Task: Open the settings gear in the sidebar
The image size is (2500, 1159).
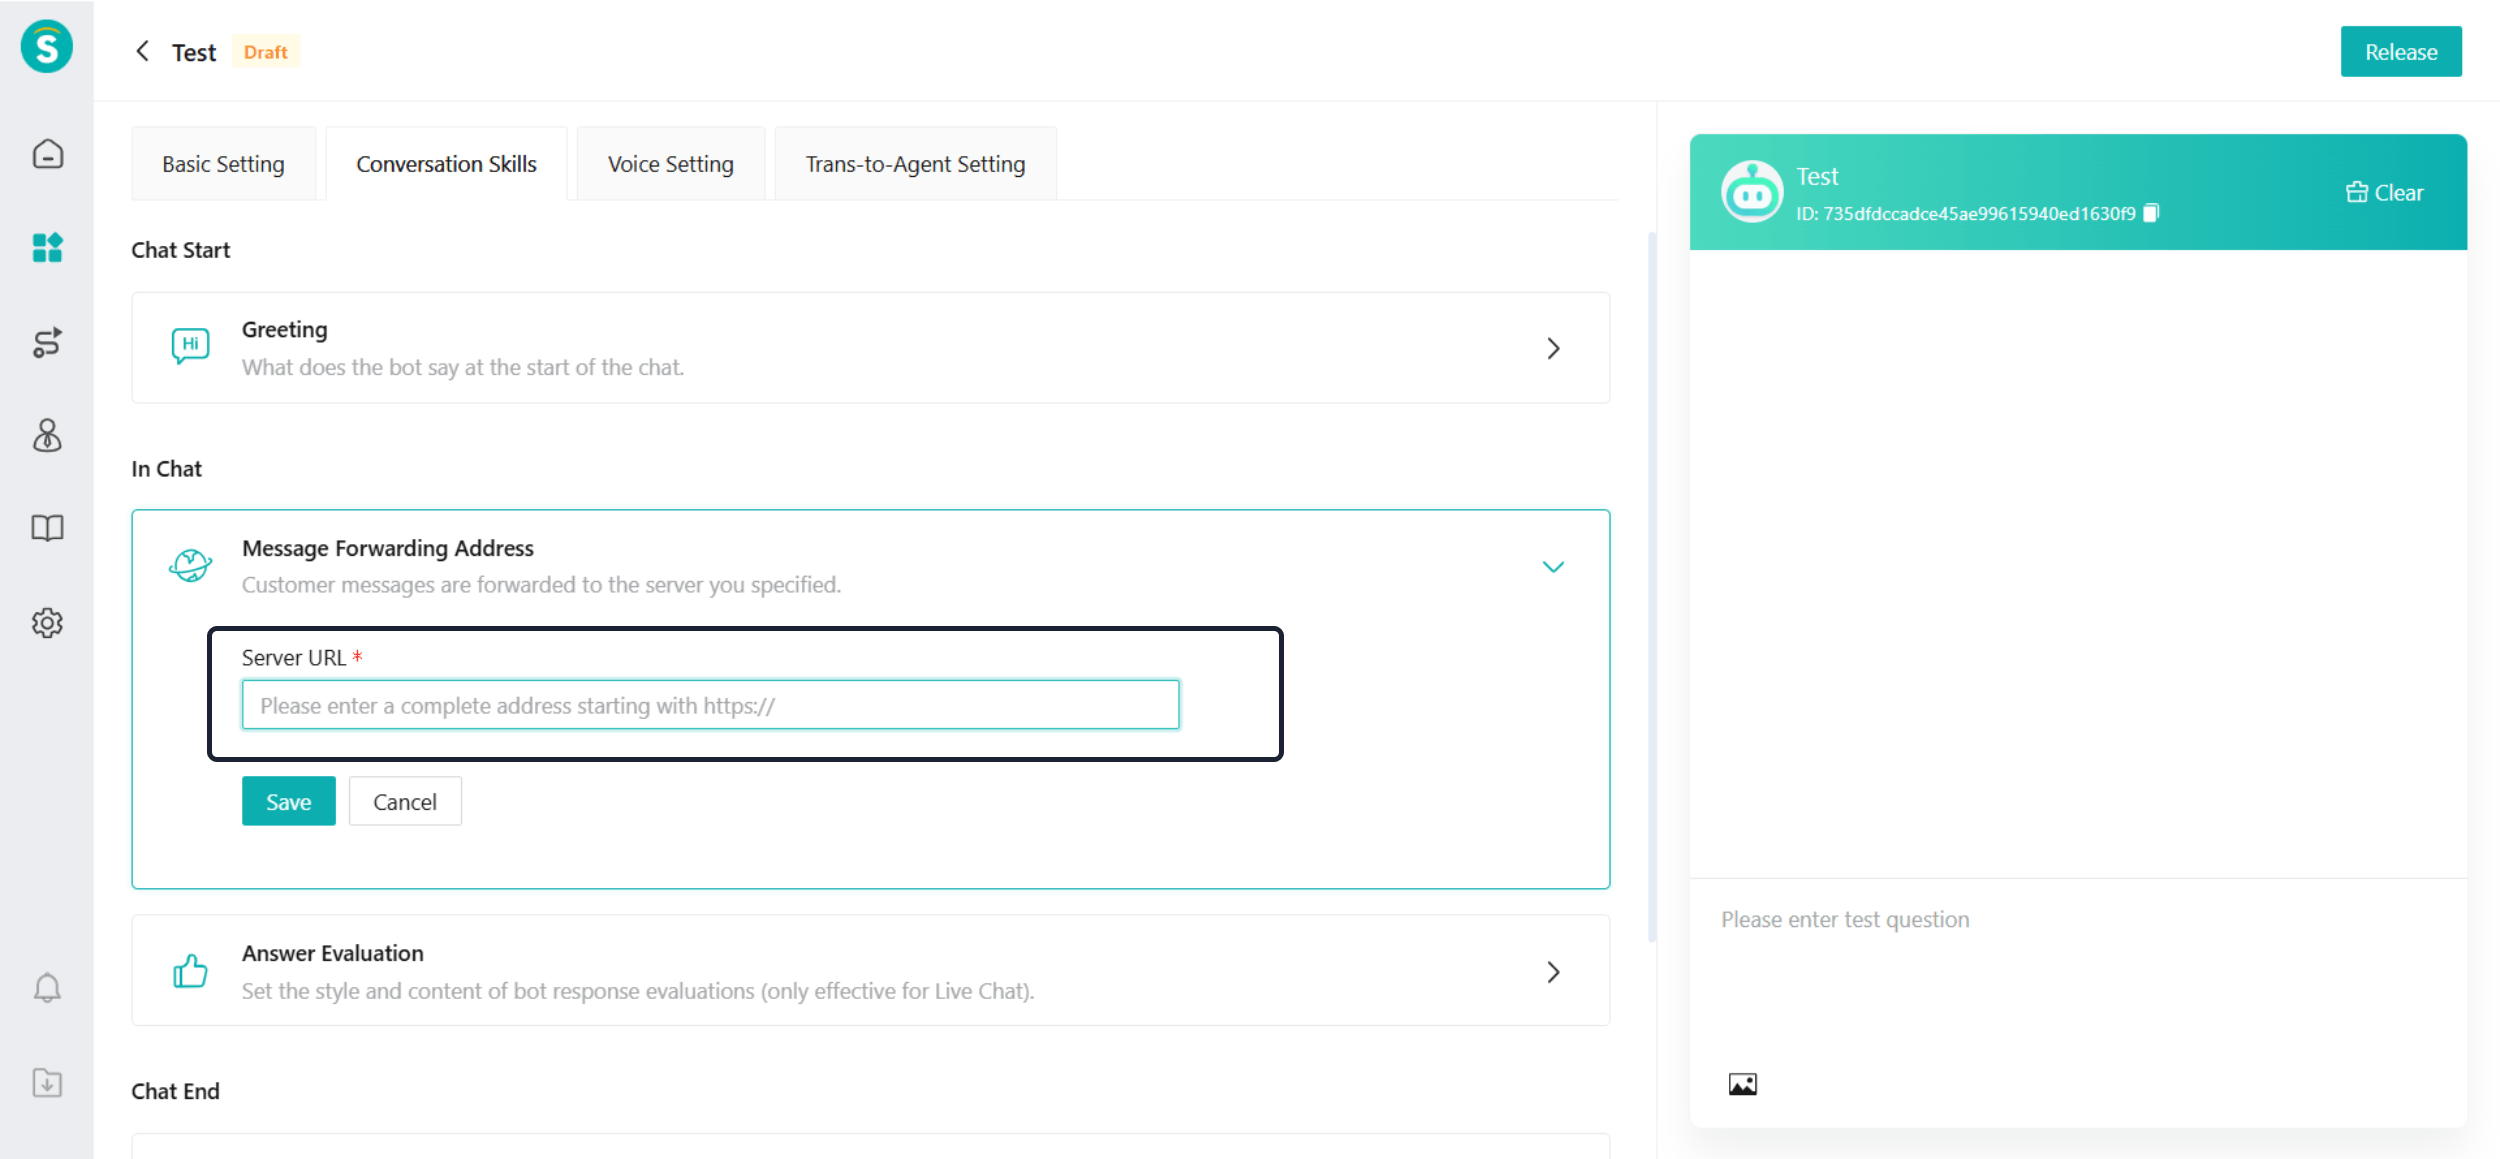Action: 47,623
